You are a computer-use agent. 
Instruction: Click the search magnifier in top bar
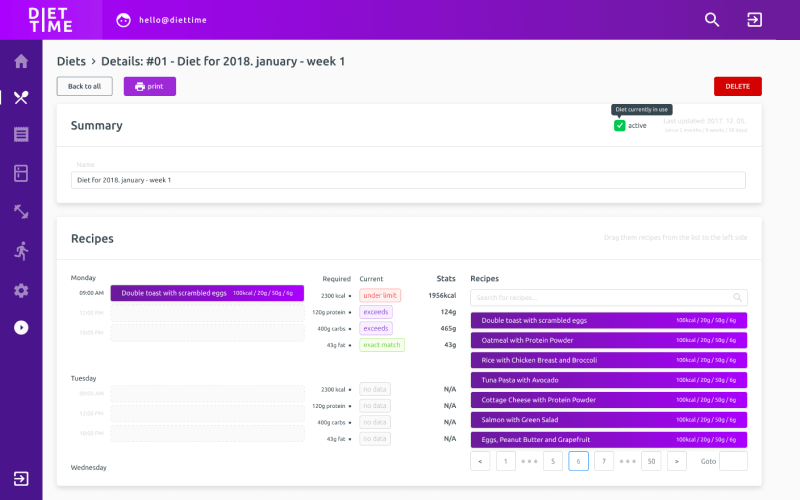coord(712,20)
